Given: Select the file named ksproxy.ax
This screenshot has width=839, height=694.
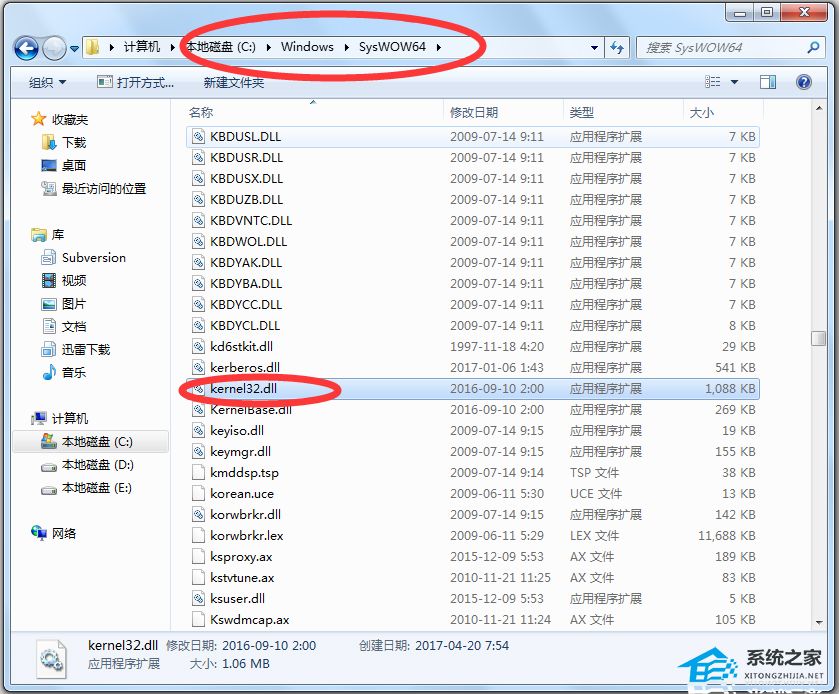Looking at the screenshot, I should click(x=241, y=556).
